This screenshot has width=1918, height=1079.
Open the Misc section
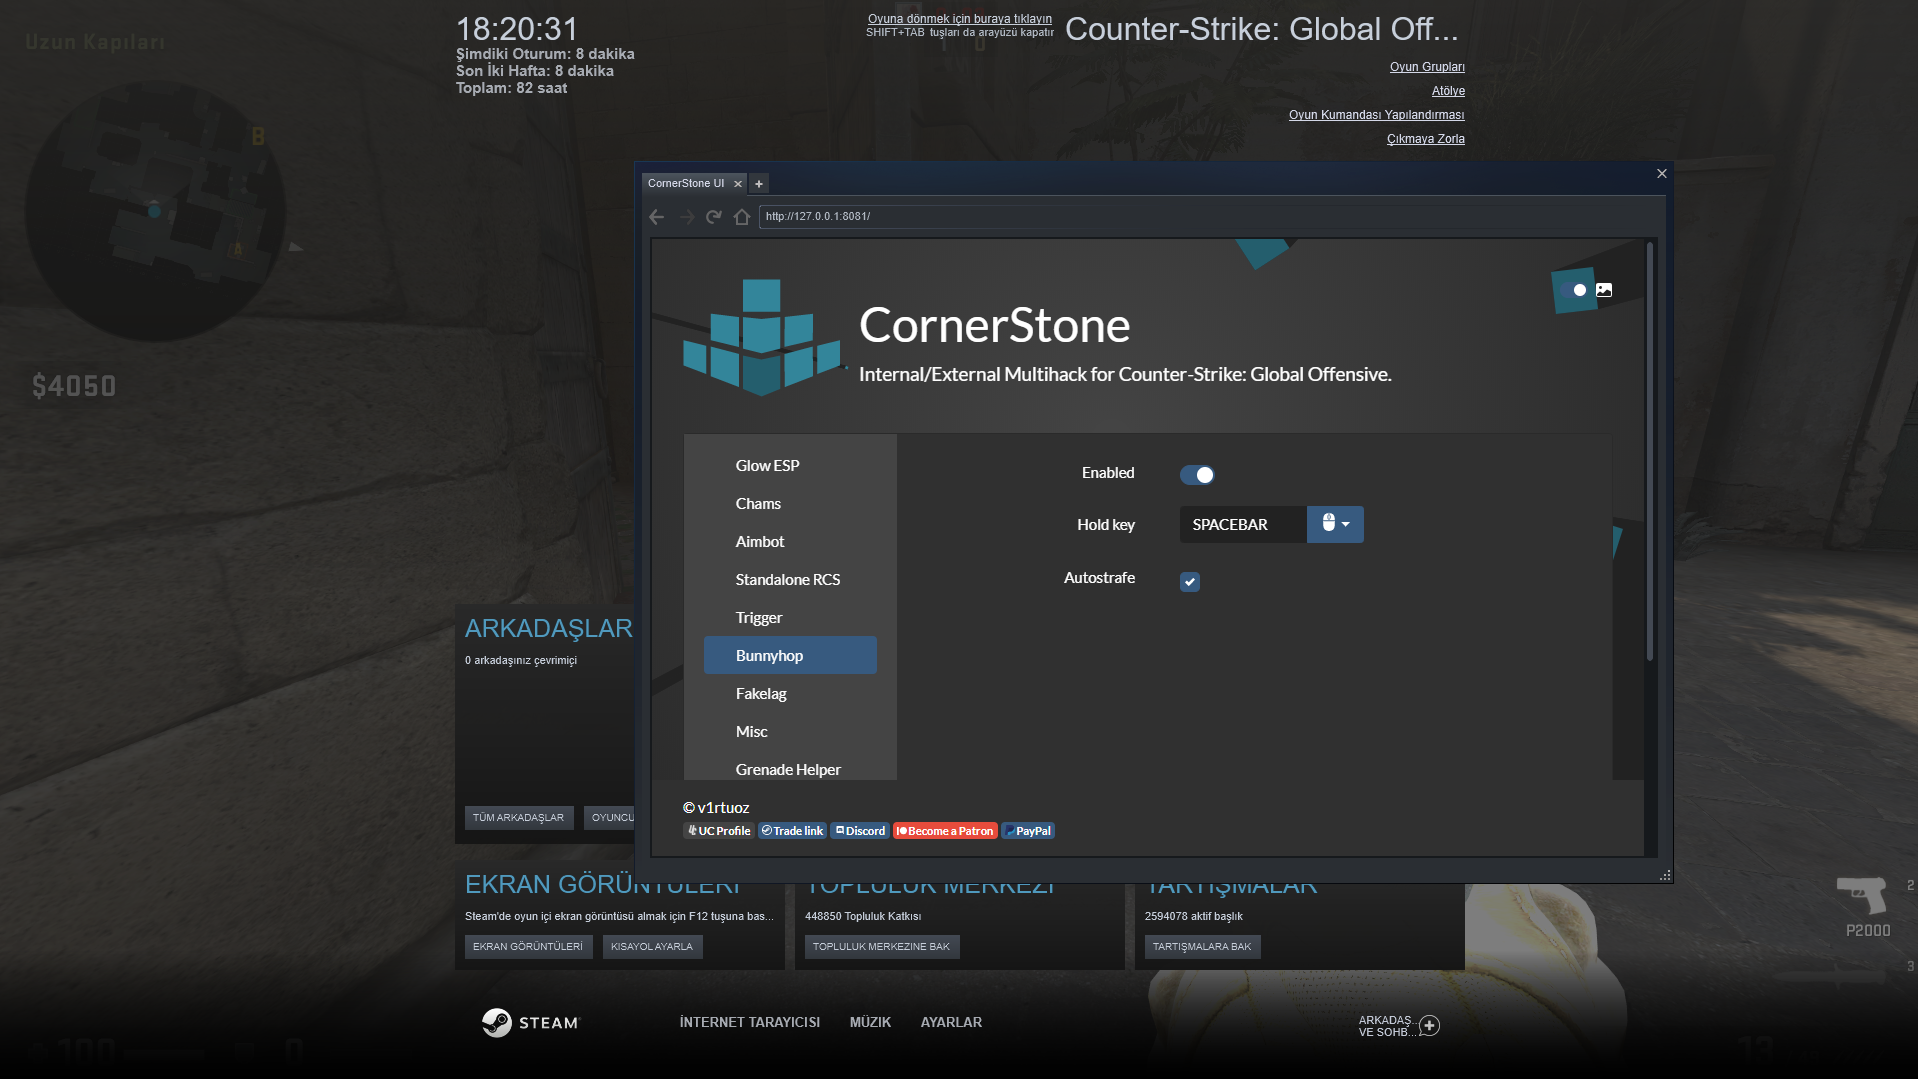pos(790,732)
